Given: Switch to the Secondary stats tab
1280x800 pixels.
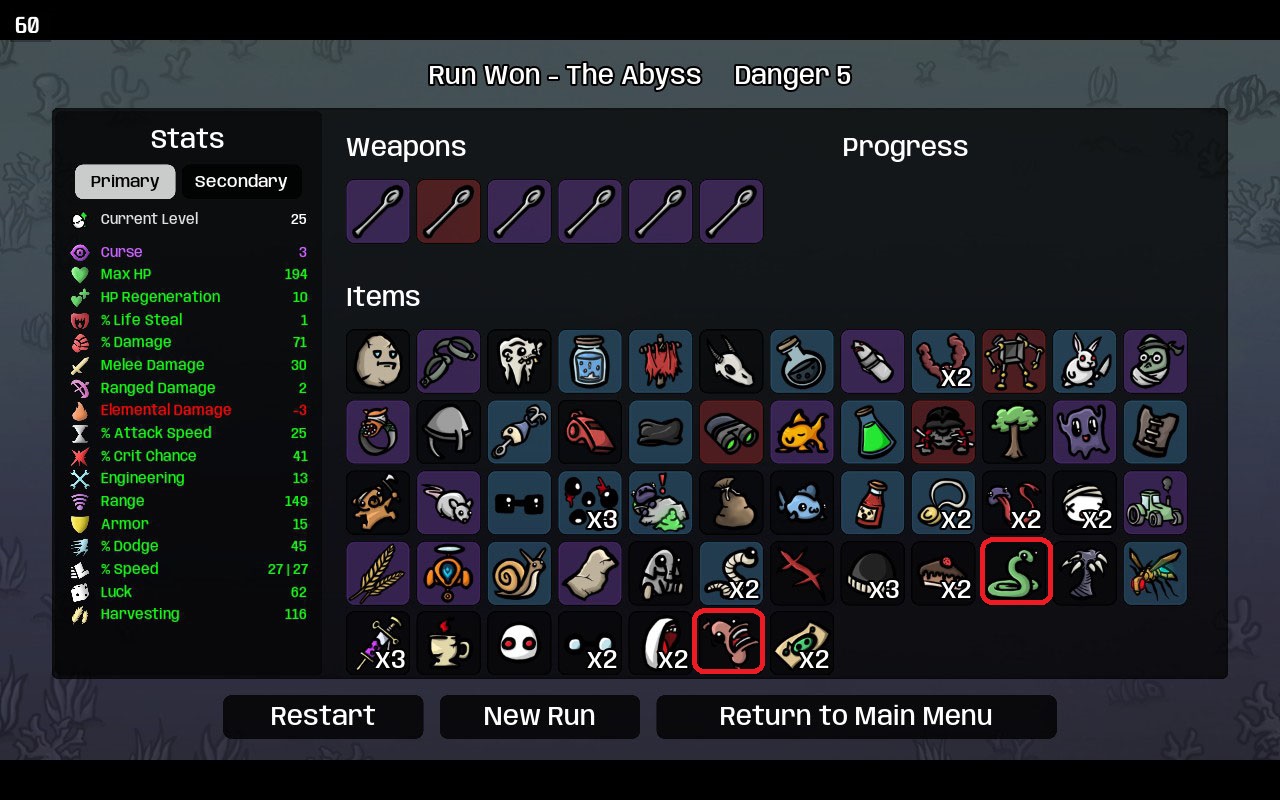Looking at the screenshot, I should [241, 182].
